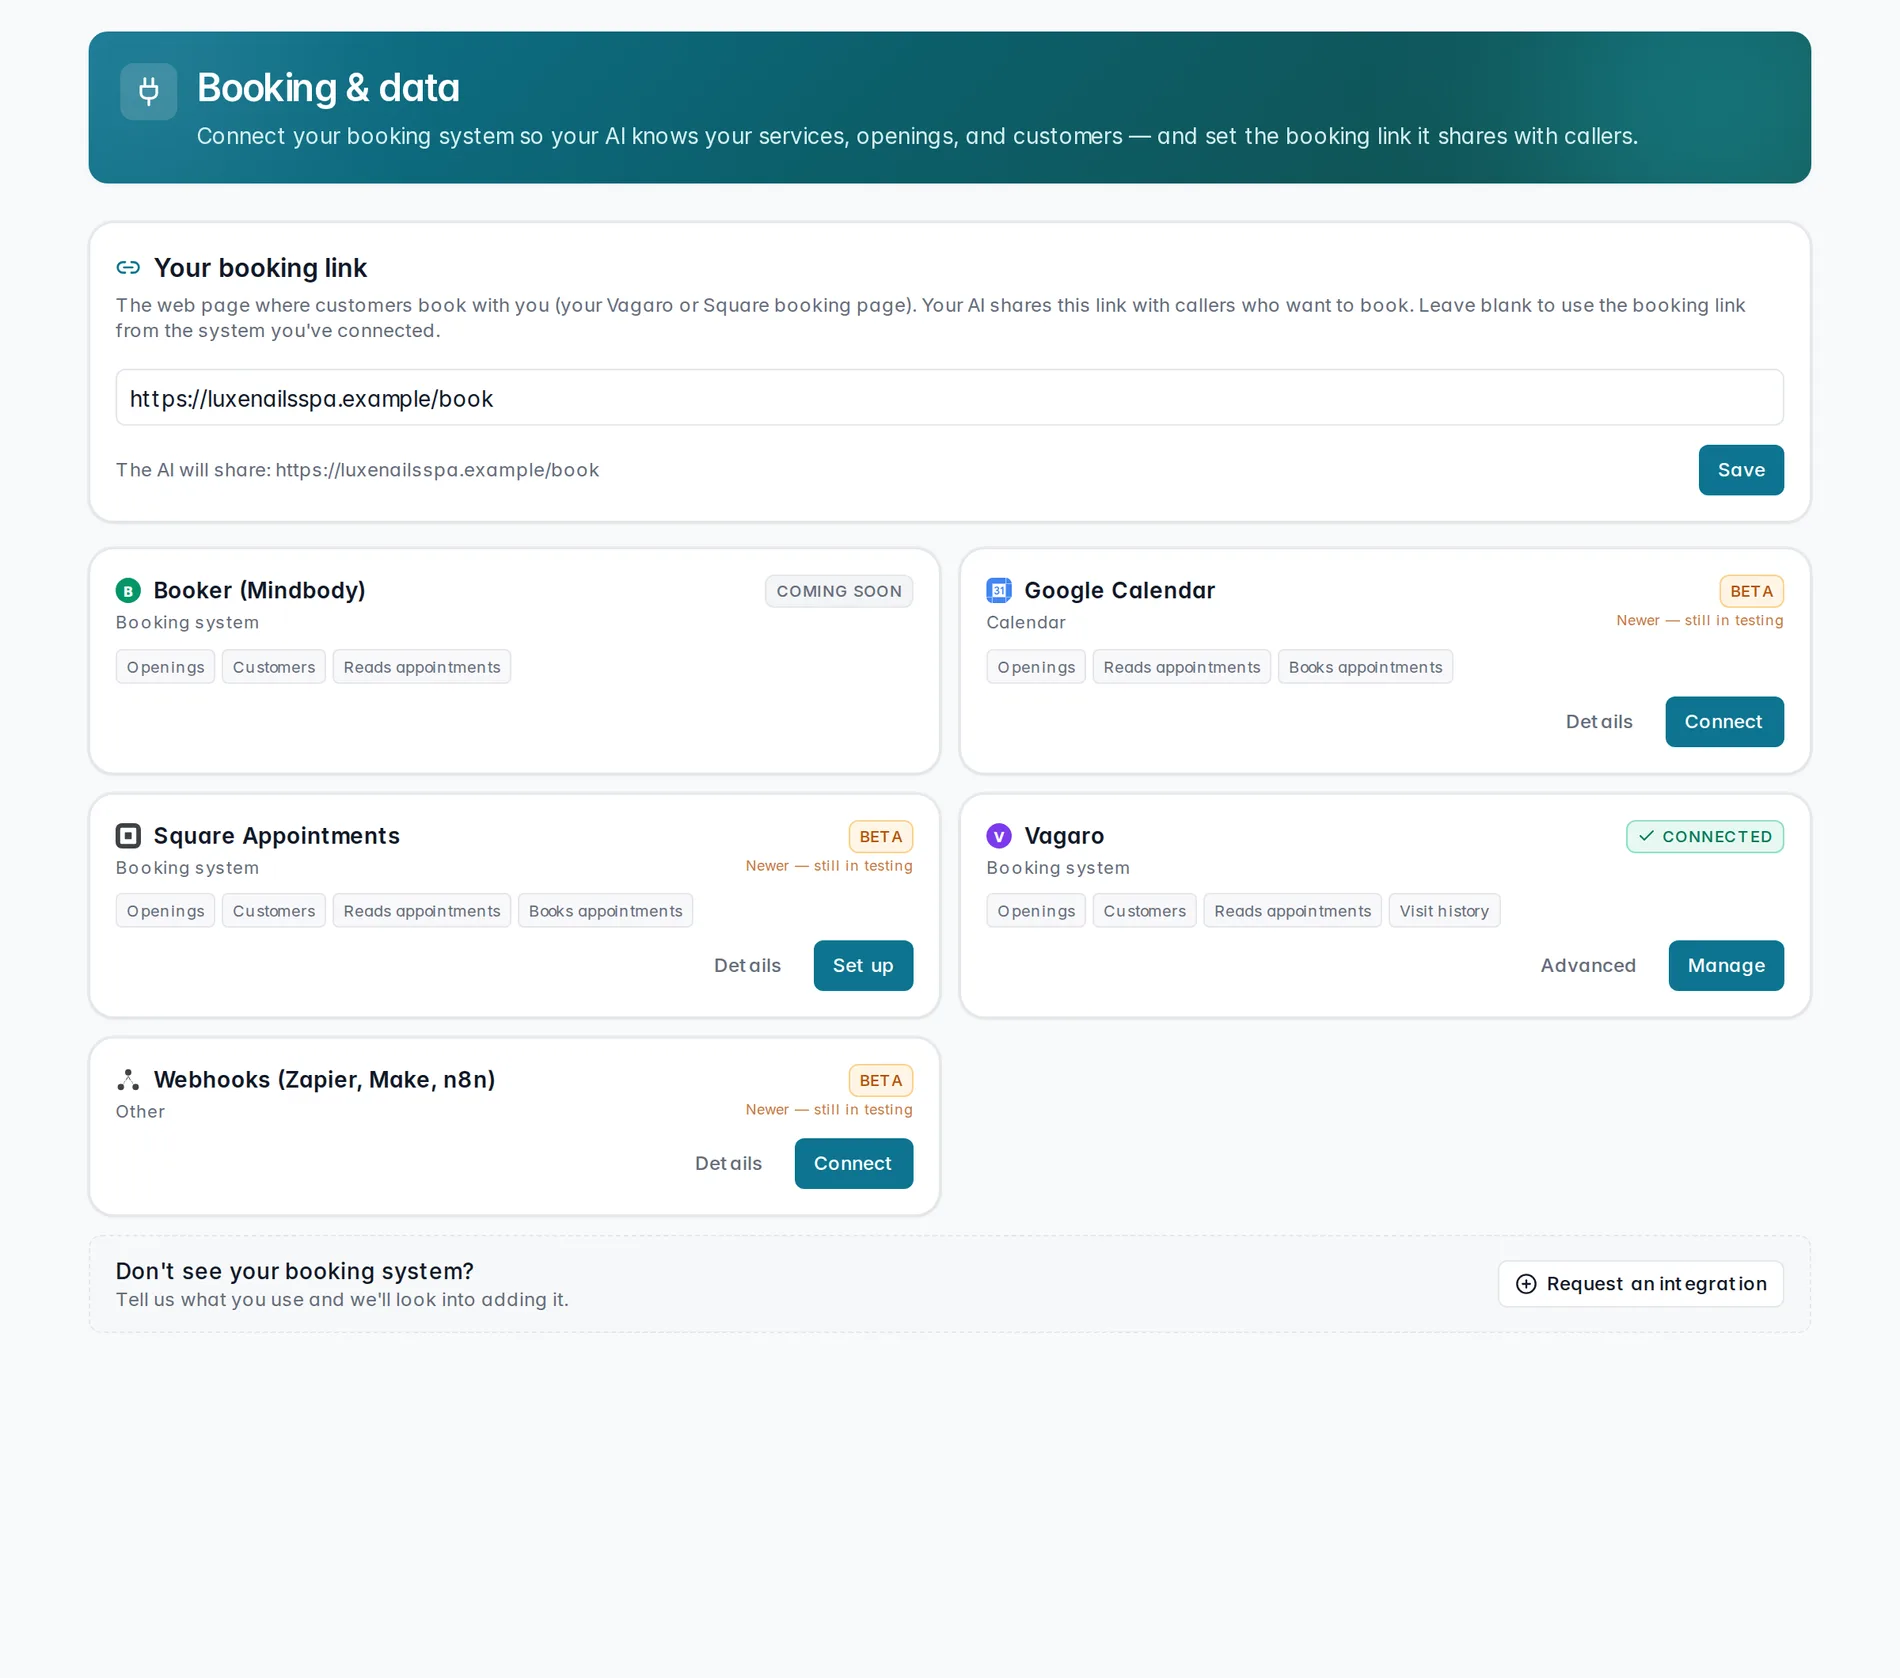1900x1678 pixels.
Task: Click the Beta badge on Square Appointments
Action: pyautogui.click(x=881, y=837)
